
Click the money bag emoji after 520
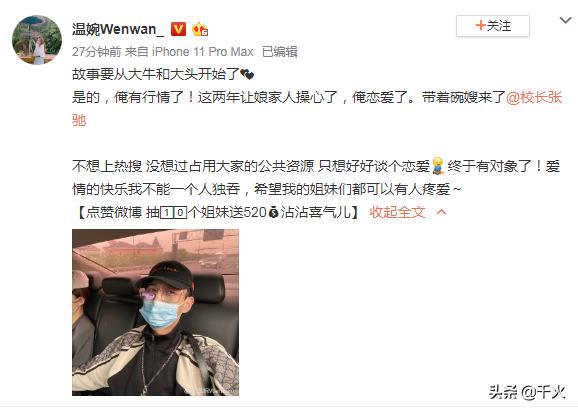273,212
